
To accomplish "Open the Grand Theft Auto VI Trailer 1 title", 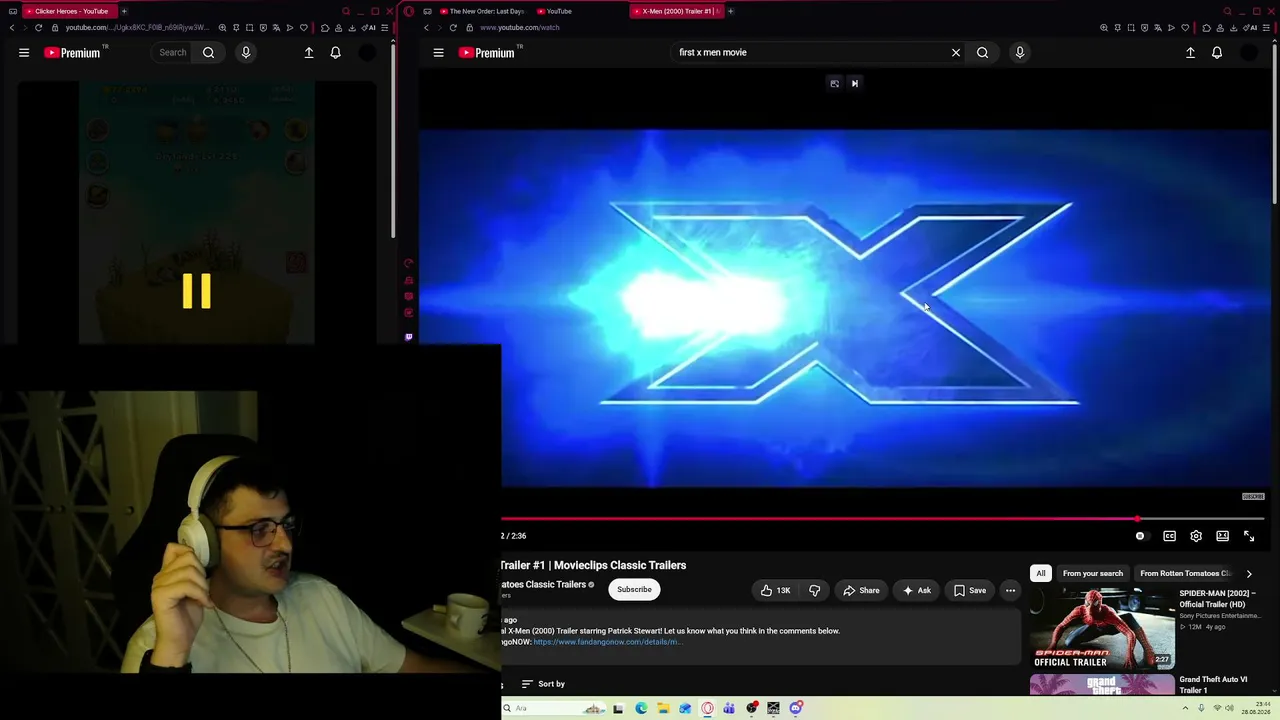I will [1213, 685].
